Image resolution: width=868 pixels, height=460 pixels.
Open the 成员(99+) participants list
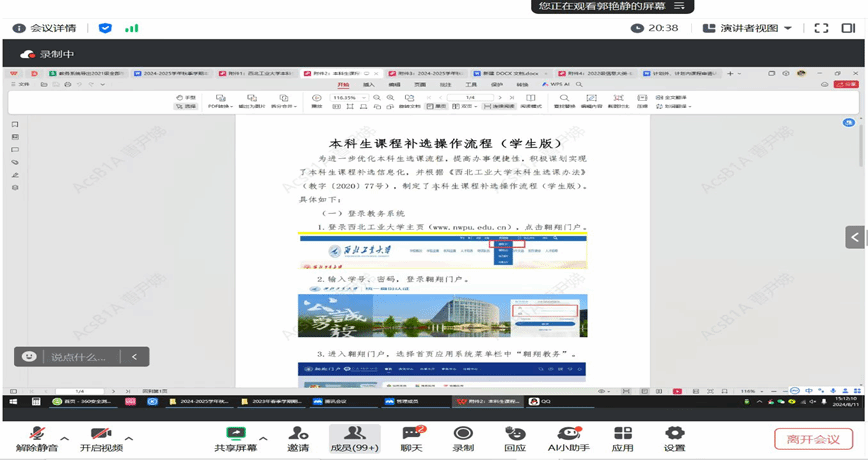click(354, 438)
